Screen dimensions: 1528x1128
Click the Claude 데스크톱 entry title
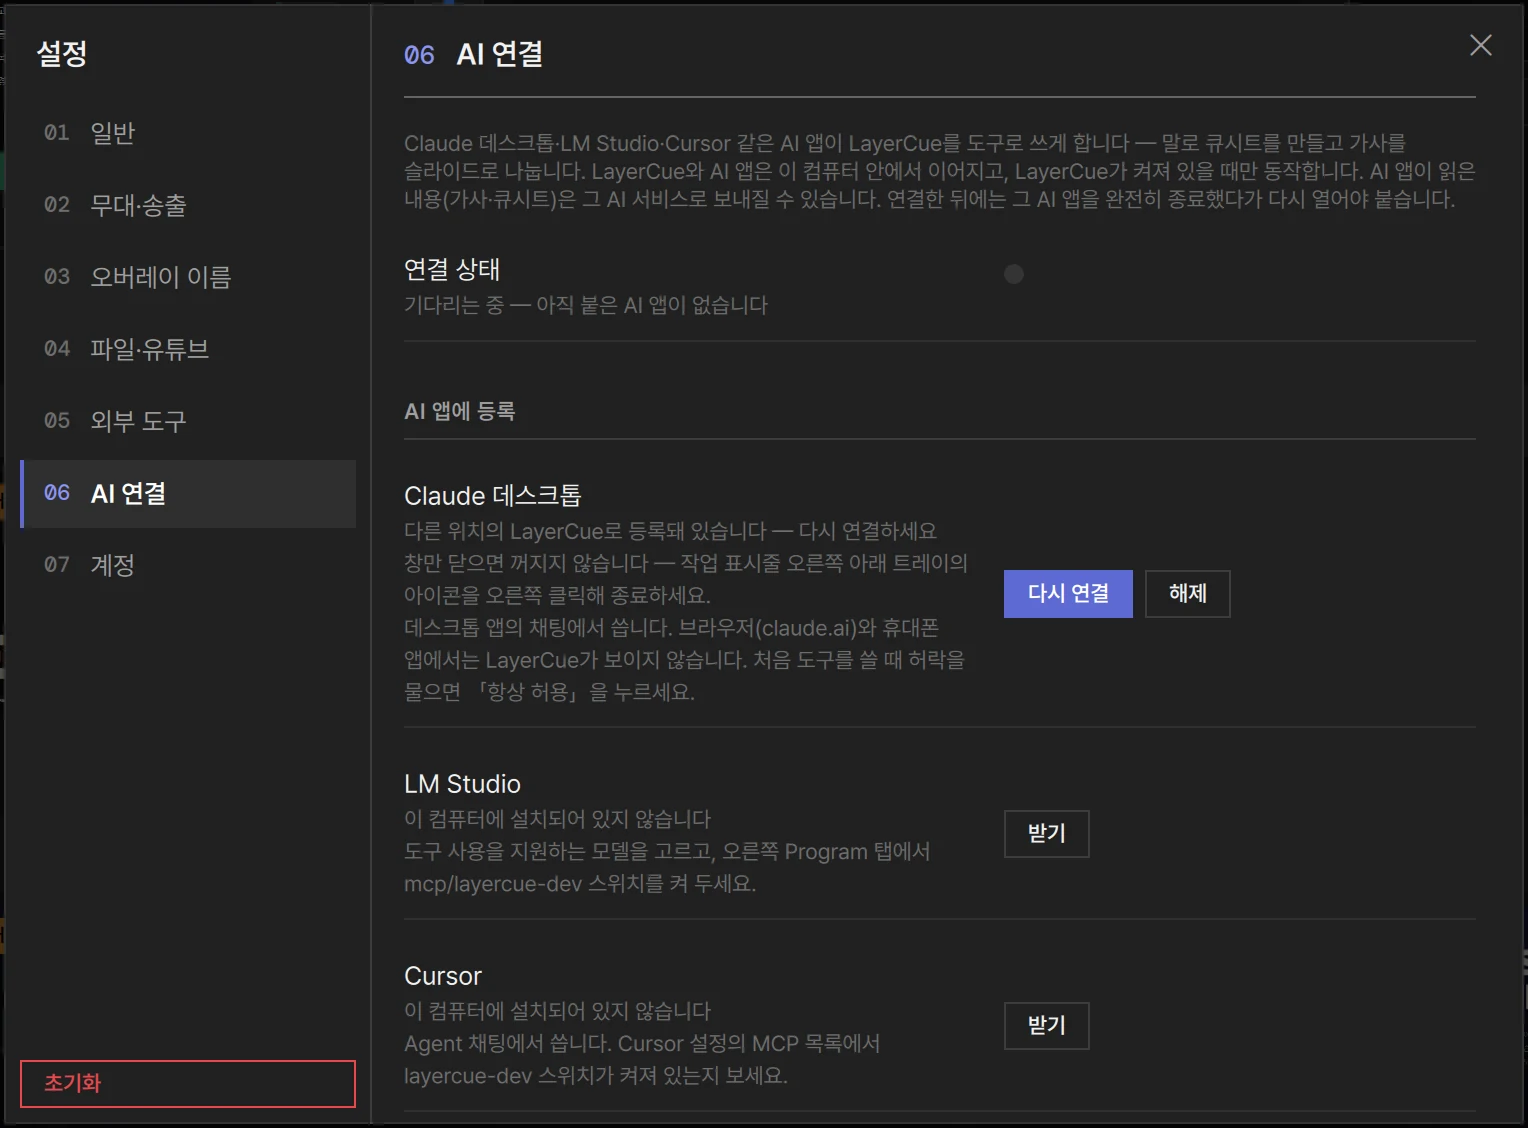[x=493, y=496]
